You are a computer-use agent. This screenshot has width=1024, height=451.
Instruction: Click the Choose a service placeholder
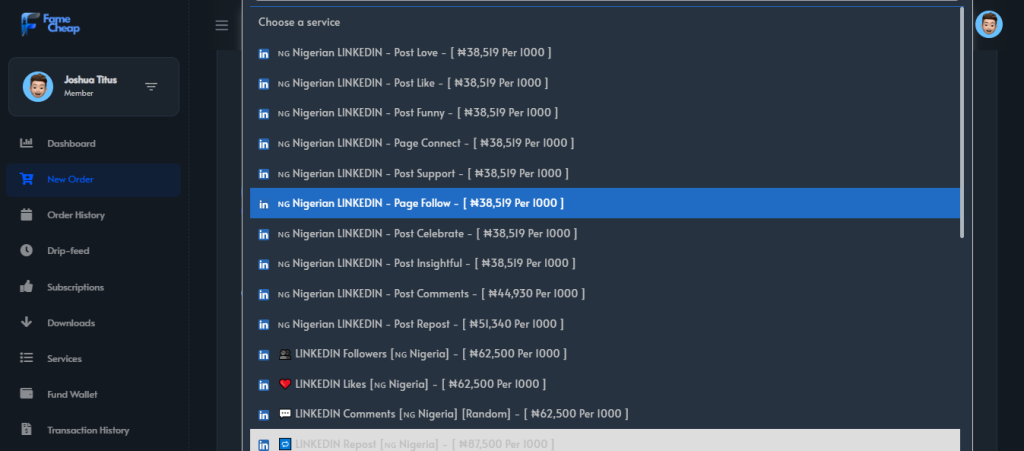(x=299, y=22)
